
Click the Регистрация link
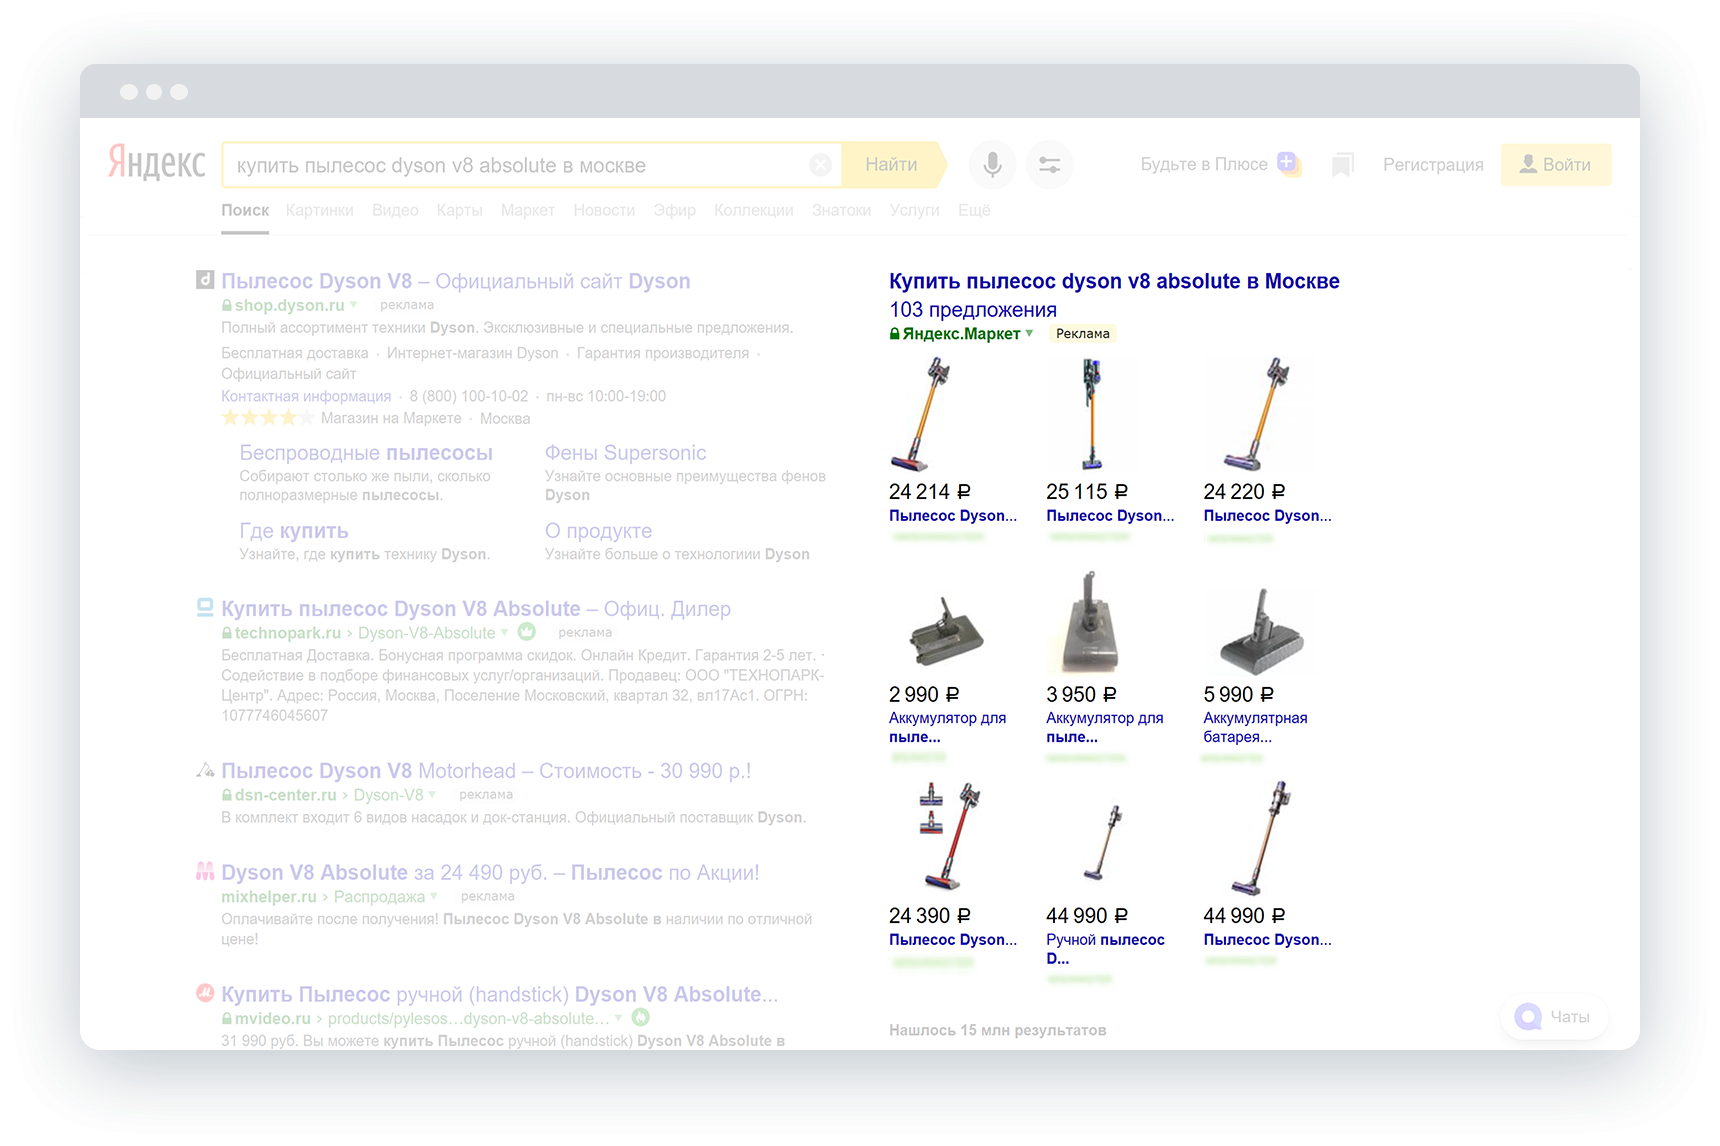(x=1433, y=165)
